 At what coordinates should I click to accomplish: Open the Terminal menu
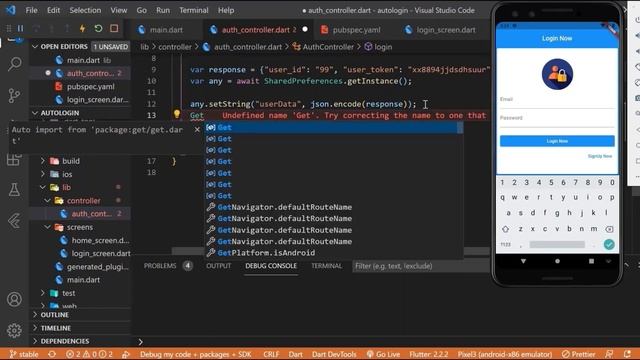(x=193, y=10)
